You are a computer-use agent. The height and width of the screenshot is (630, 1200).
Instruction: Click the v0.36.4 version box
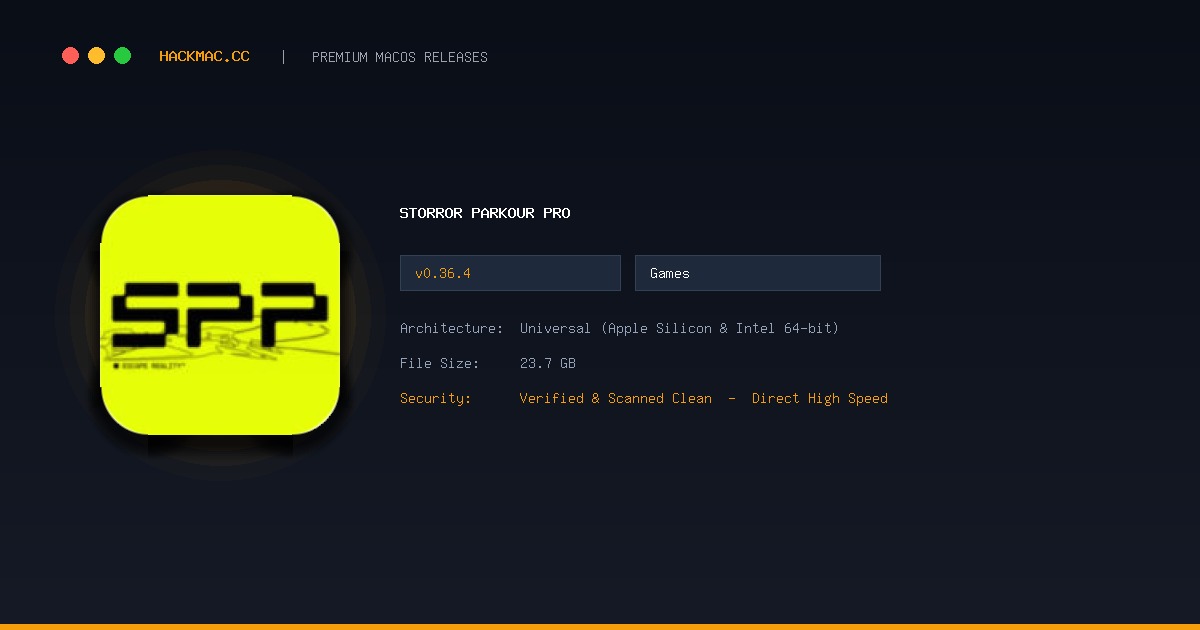coord(510,273)
